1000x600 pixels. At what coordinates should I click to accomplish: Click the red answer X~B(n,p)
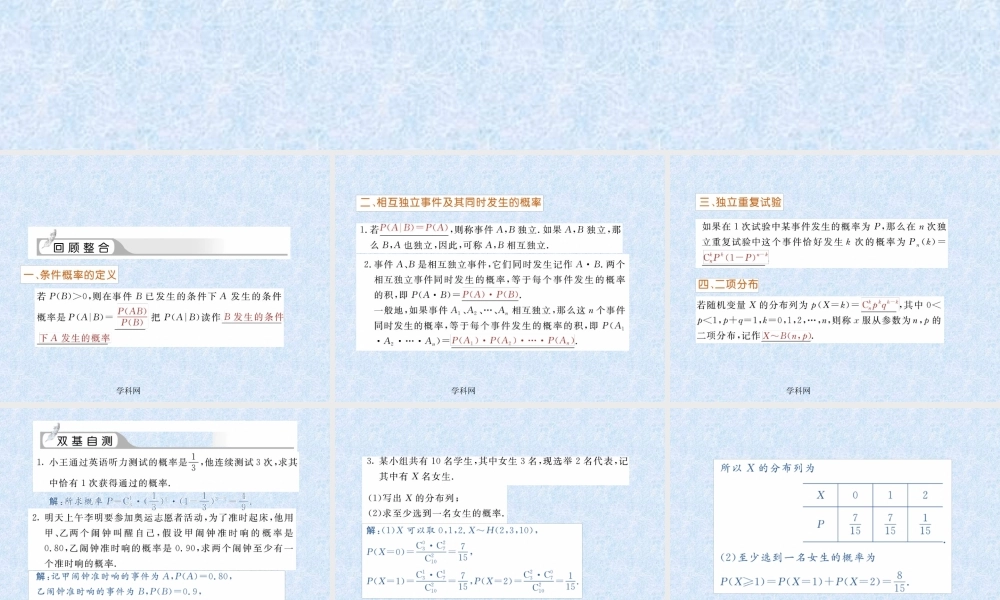(x=787, y=335)
